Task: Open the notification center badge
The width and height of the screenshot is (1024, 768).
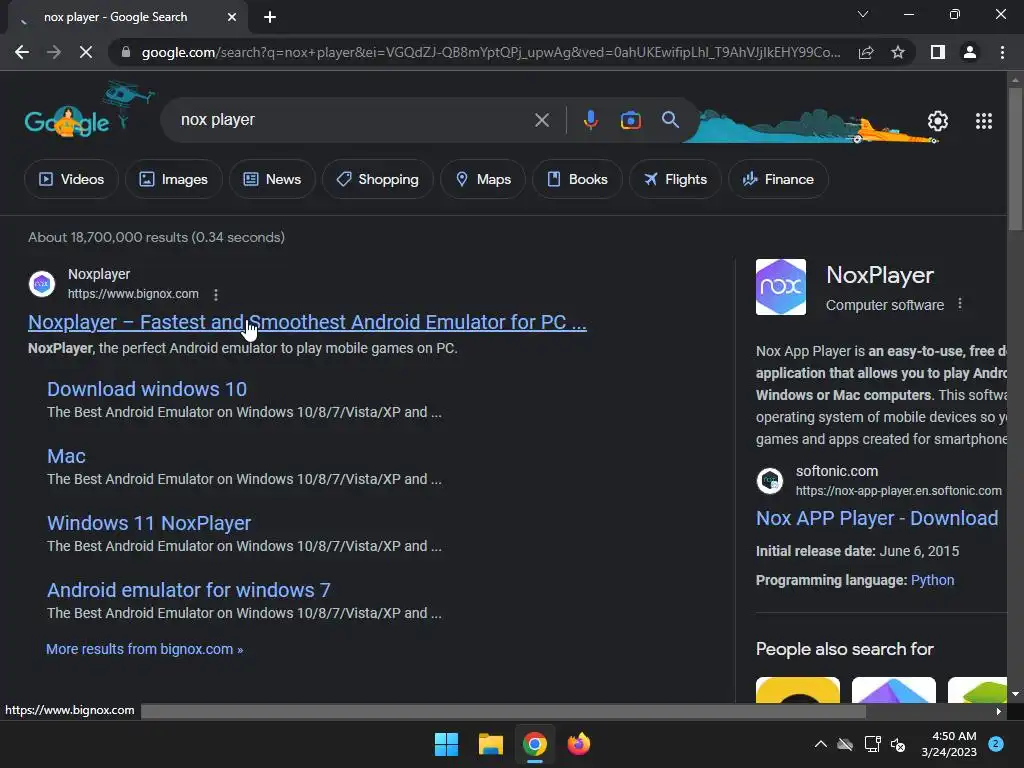Action: tap(995, 744)
